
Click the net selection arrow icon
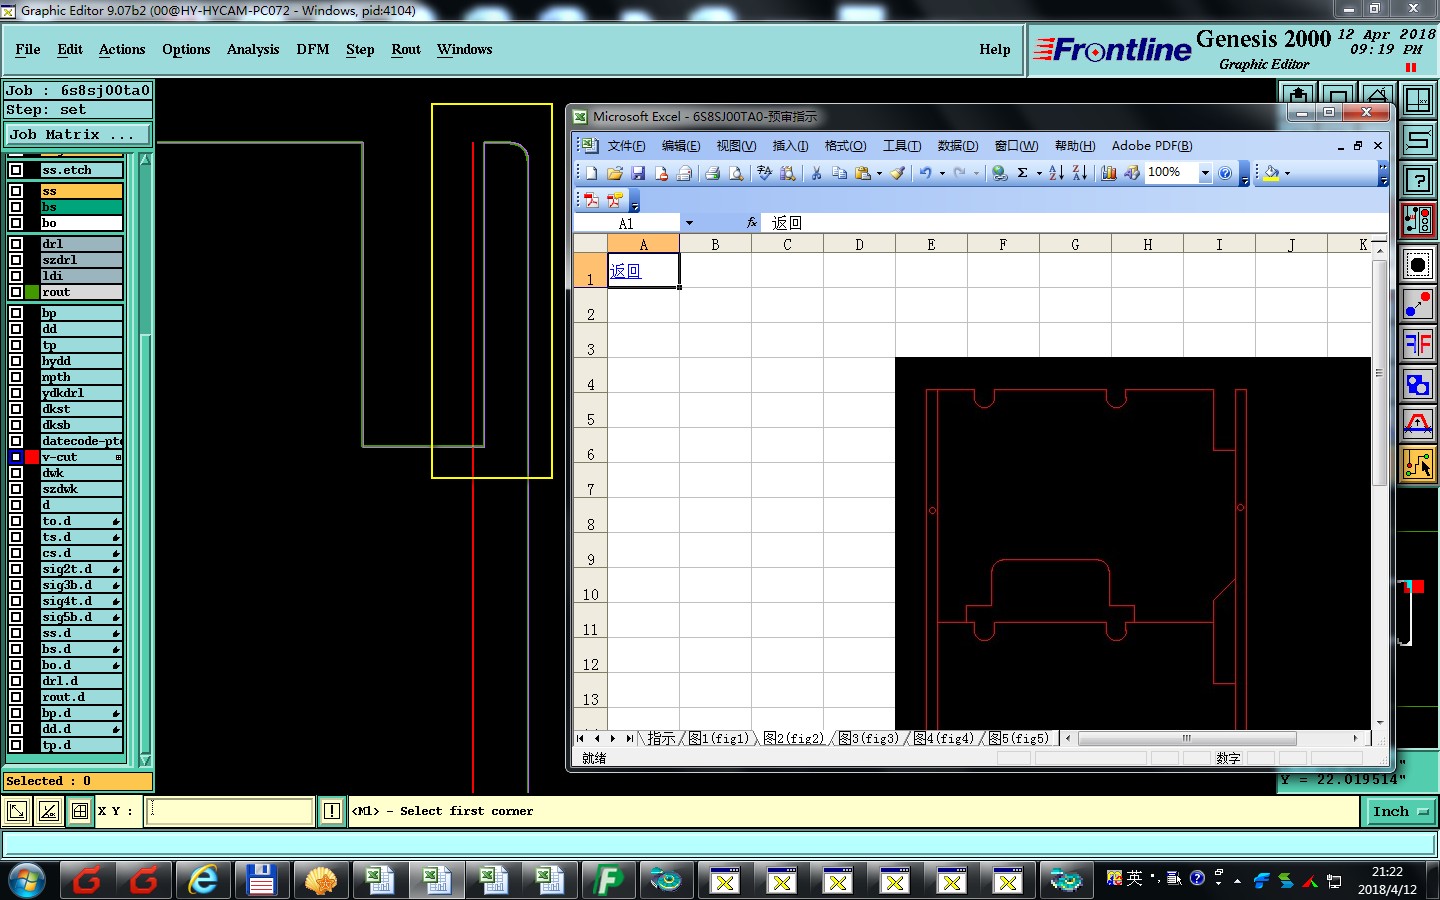(1418, 464)
